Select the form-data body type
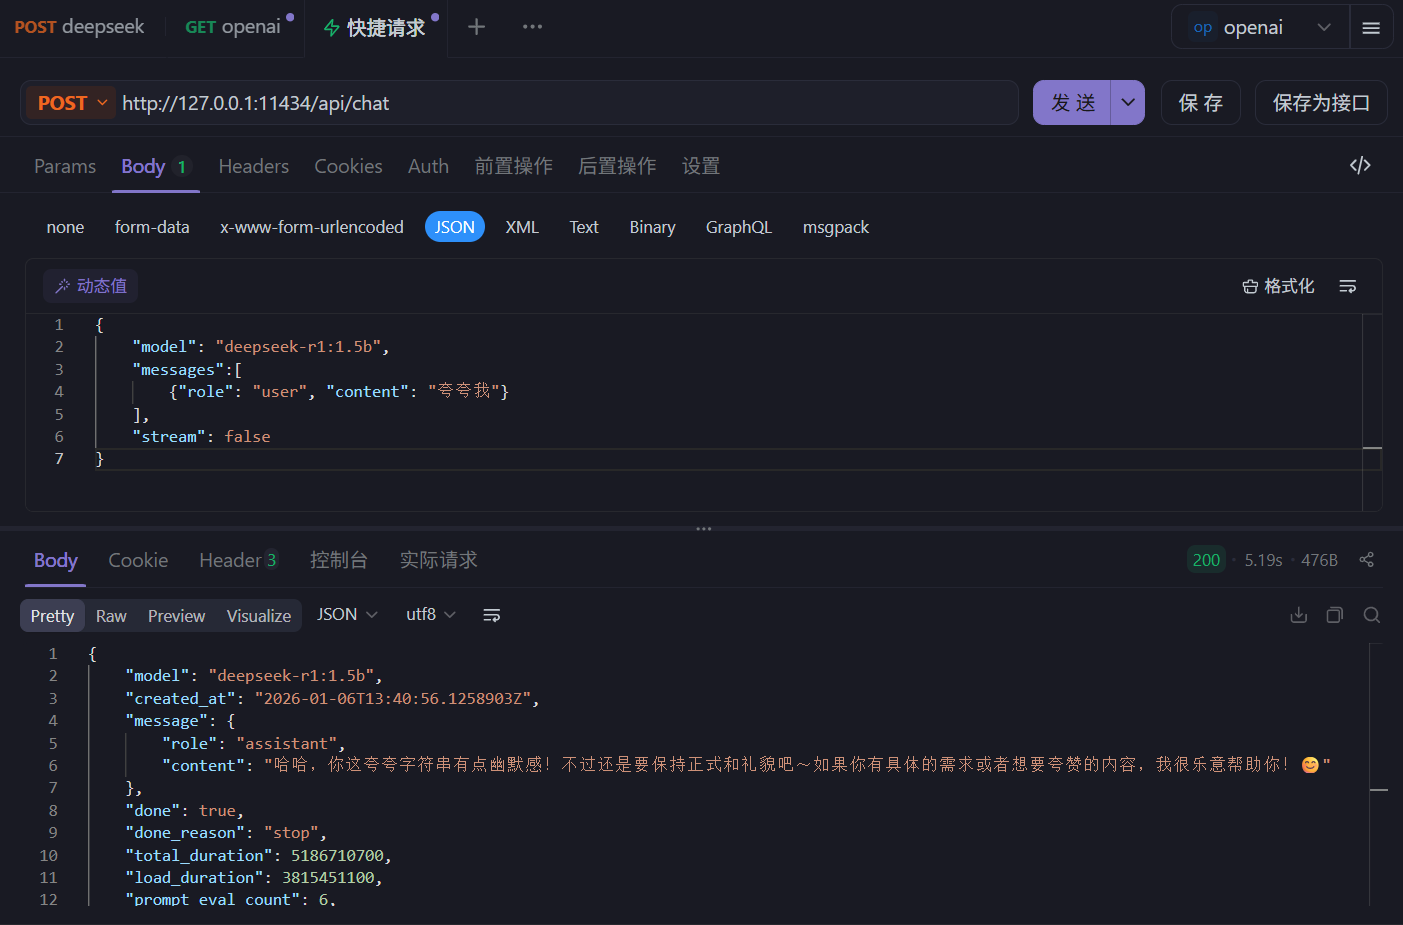Viewport: 1403px width, 925px height. [x=152, y=227]
